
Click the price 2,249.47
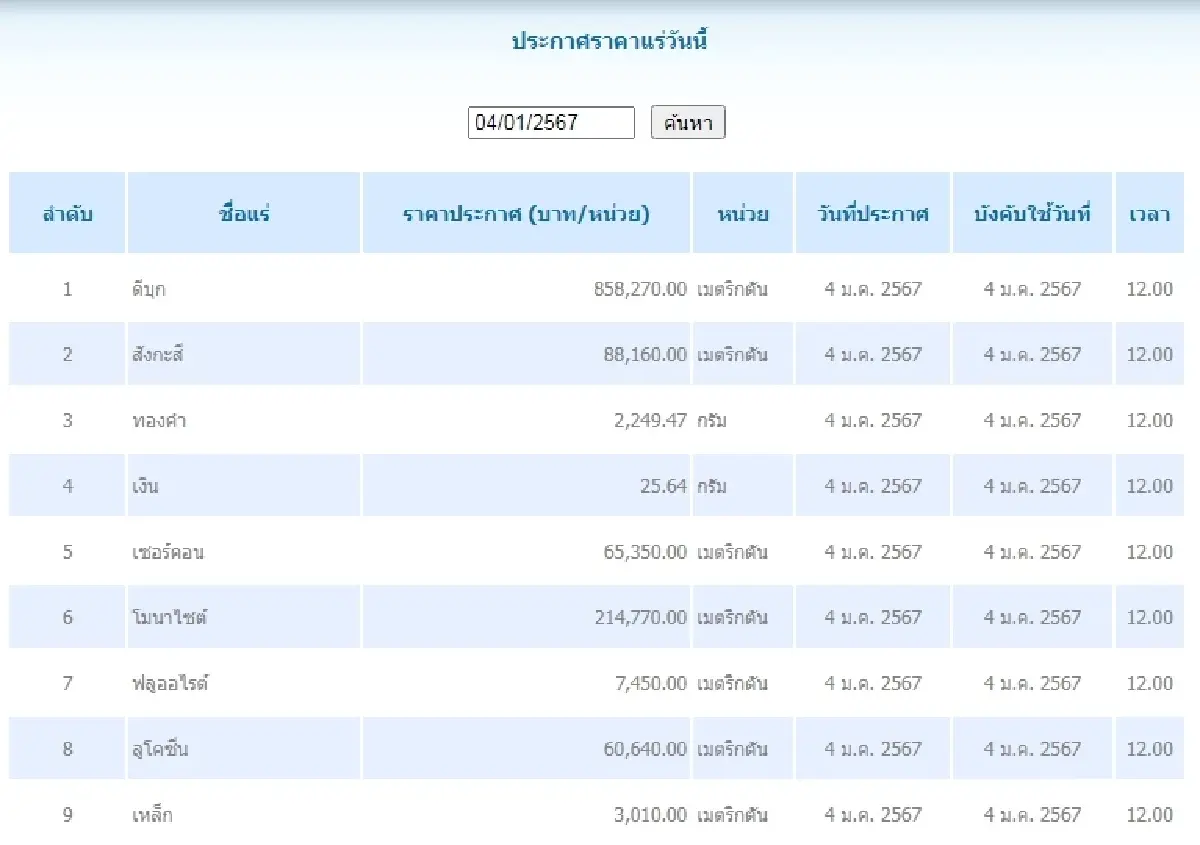click(650, 420)
